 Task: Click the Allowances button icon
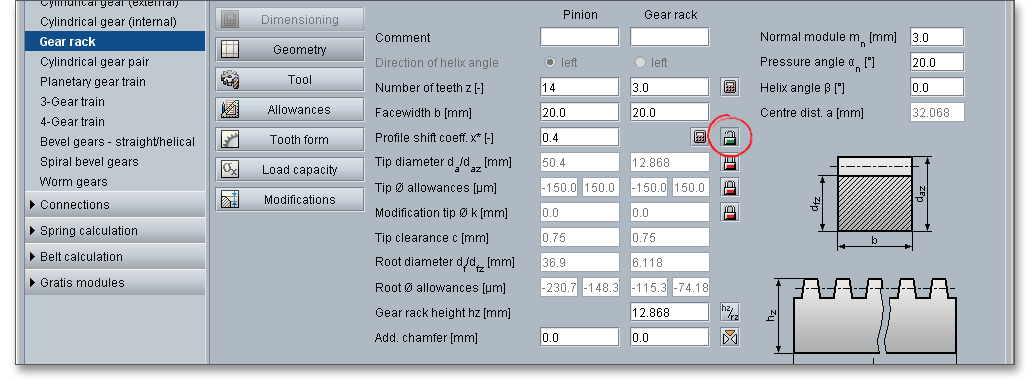(x=230, y=110)
